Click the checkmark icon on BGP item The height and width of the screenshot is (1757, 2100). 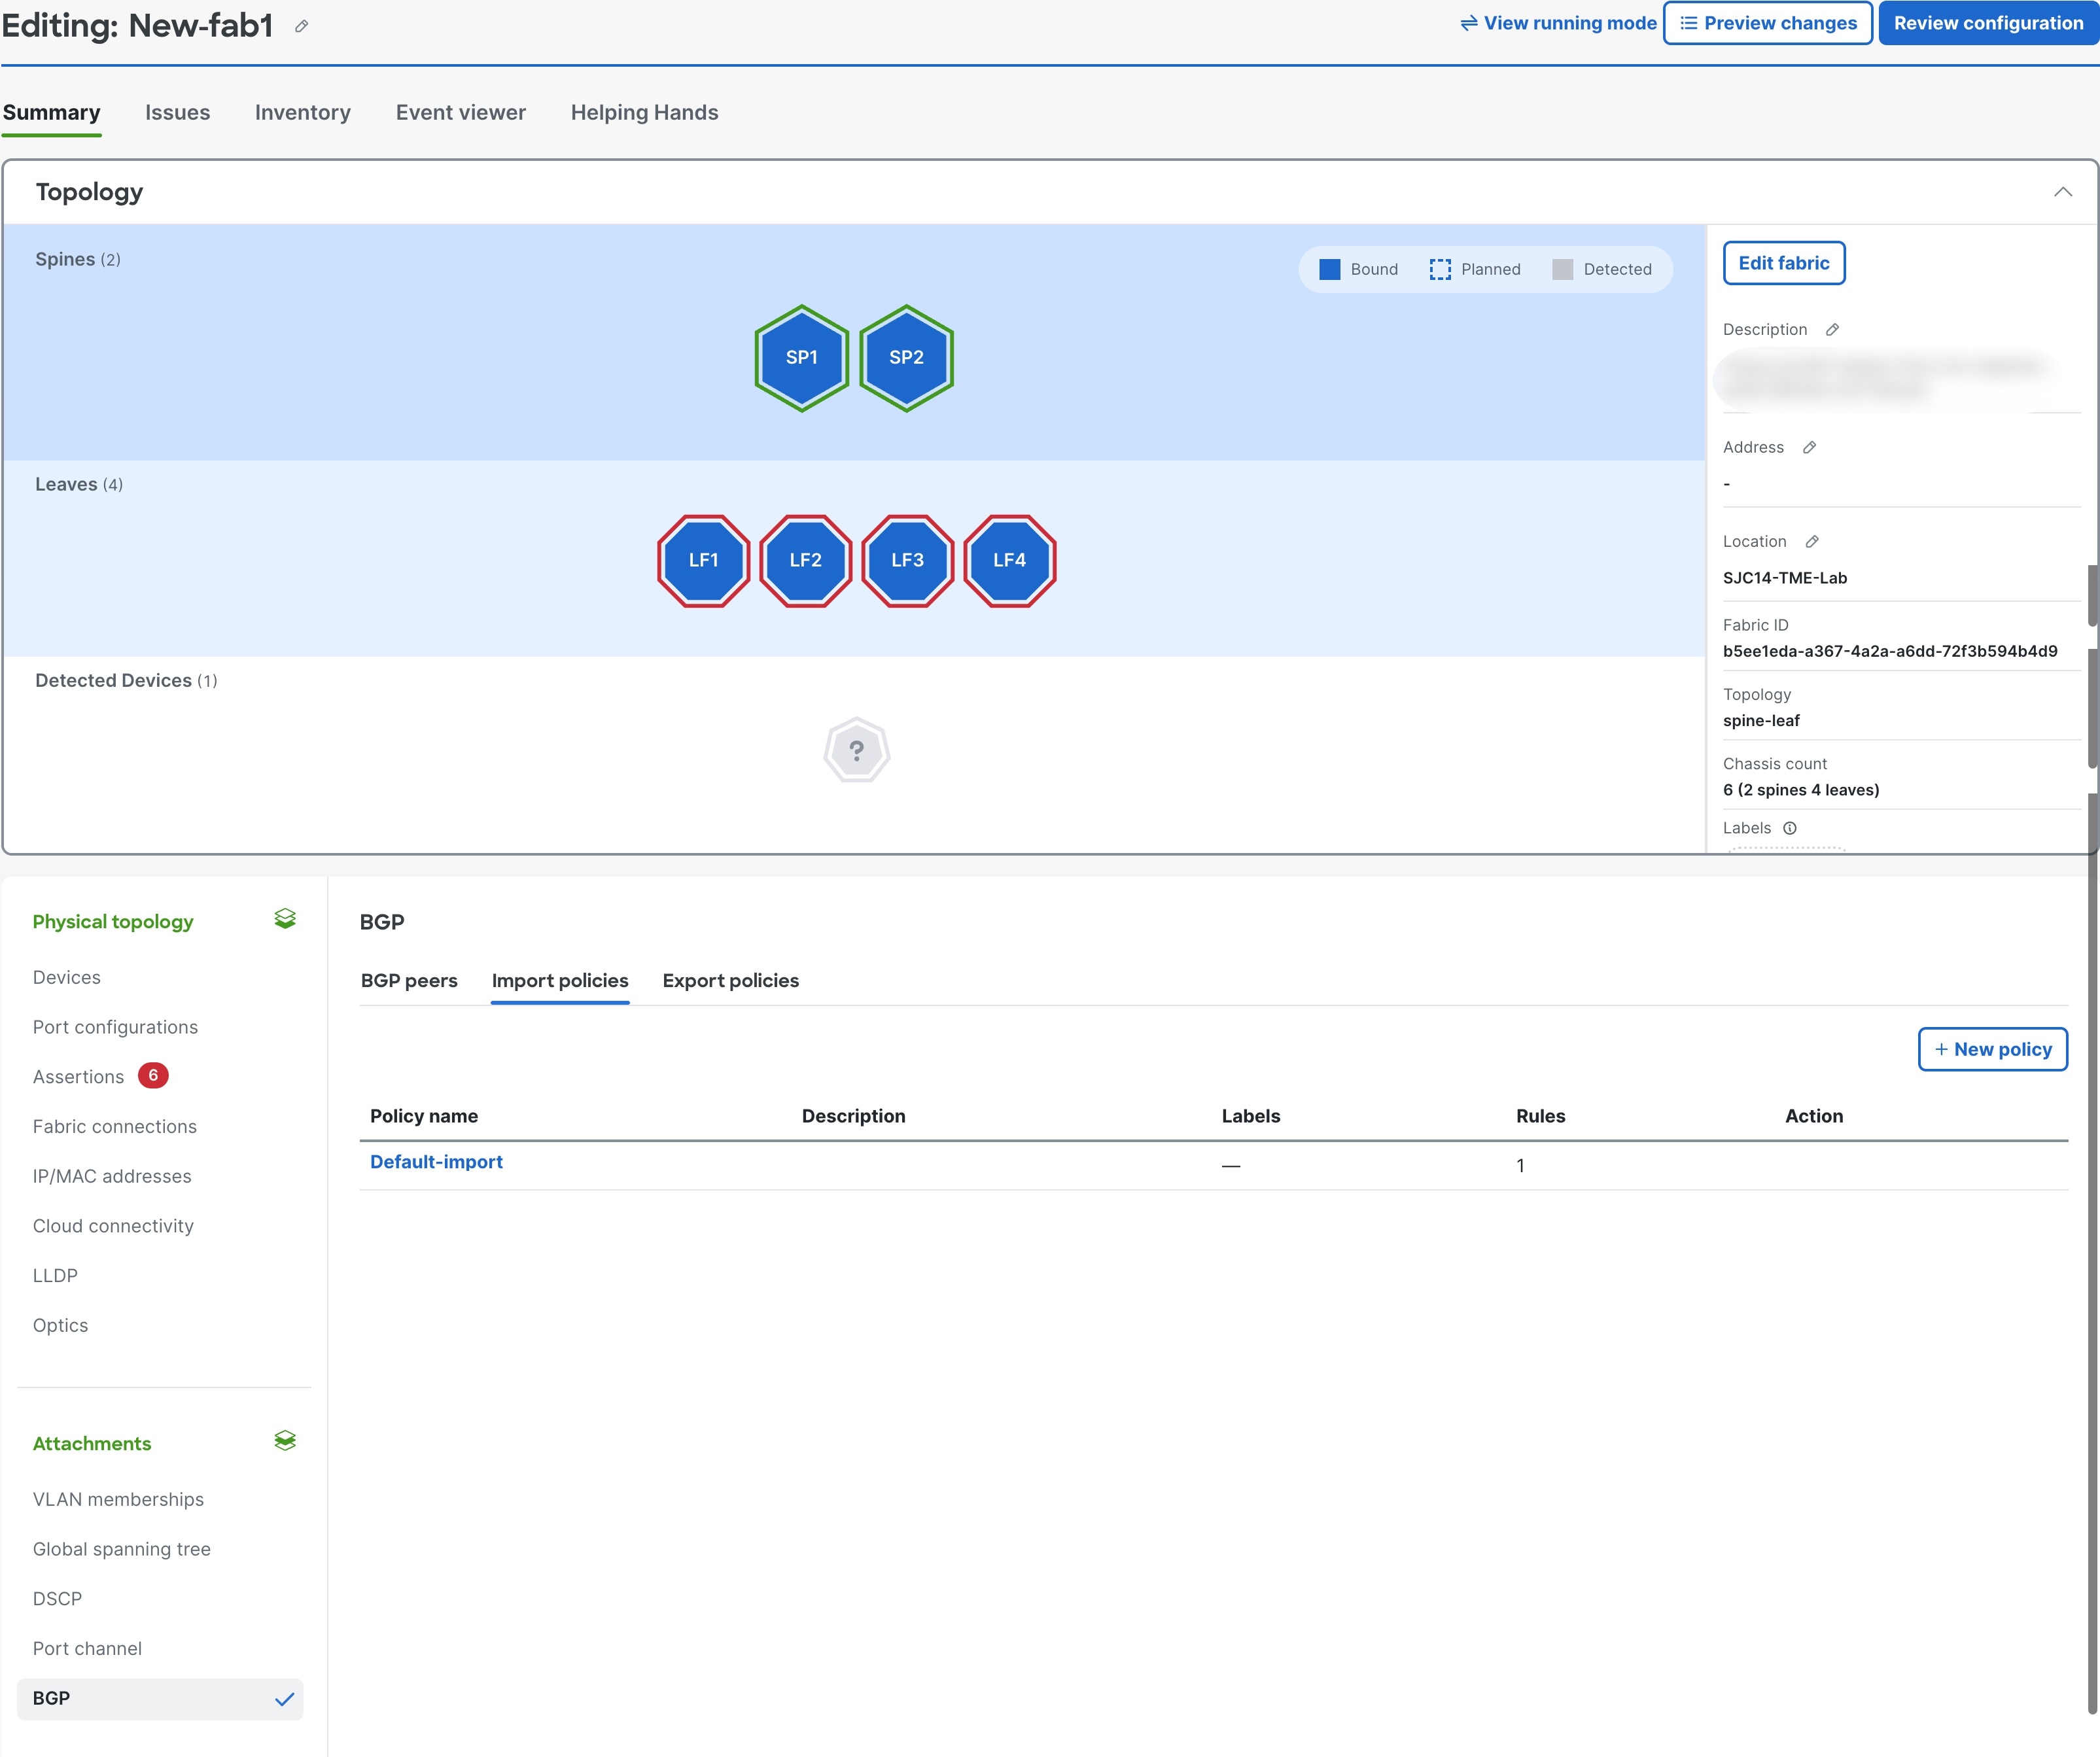click(284, 1699)
